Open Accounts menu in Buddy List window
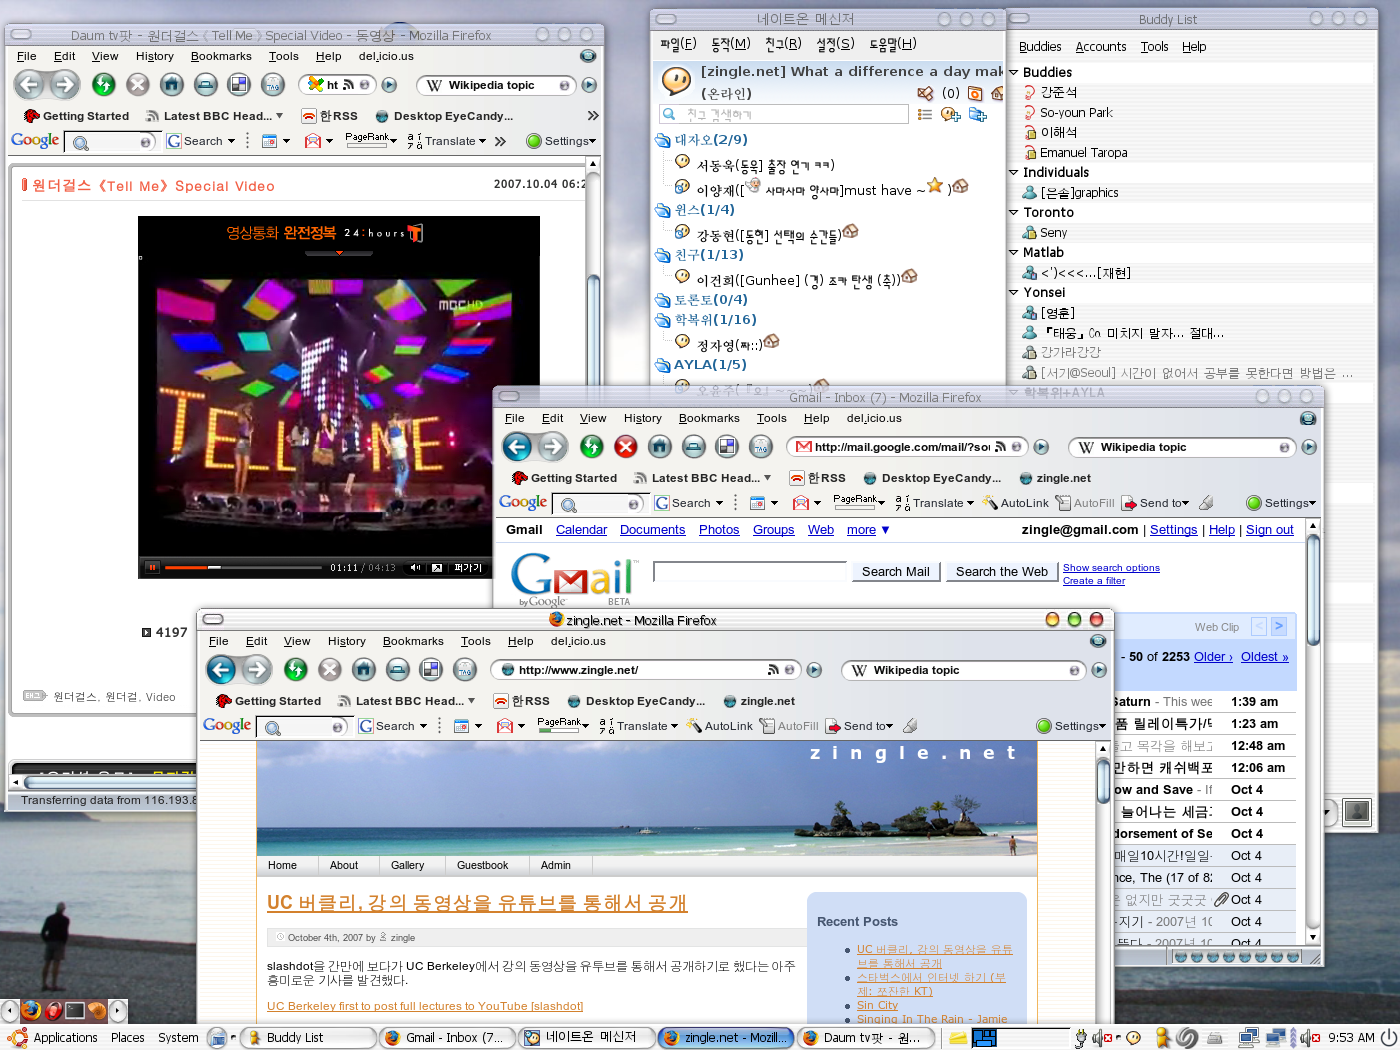The image size is (1400, 1050). click(x=1101, y=47)
